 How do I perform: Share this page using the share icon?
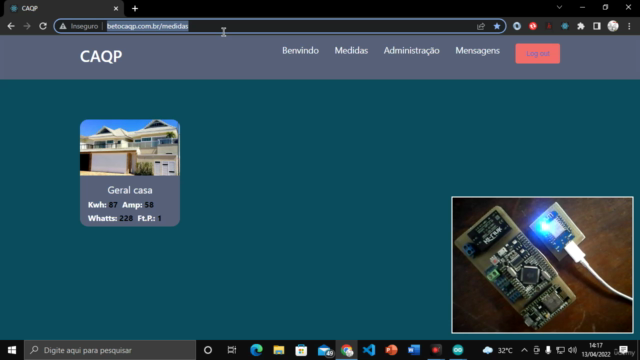click(481, 26)
